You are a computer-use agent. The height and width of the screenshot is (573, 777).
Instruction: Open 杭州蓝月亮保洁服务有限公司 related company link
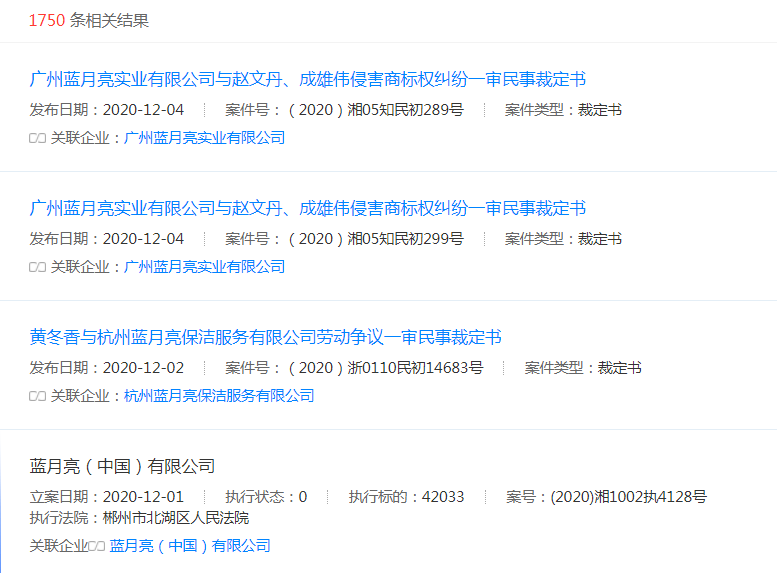click(219, 396)
